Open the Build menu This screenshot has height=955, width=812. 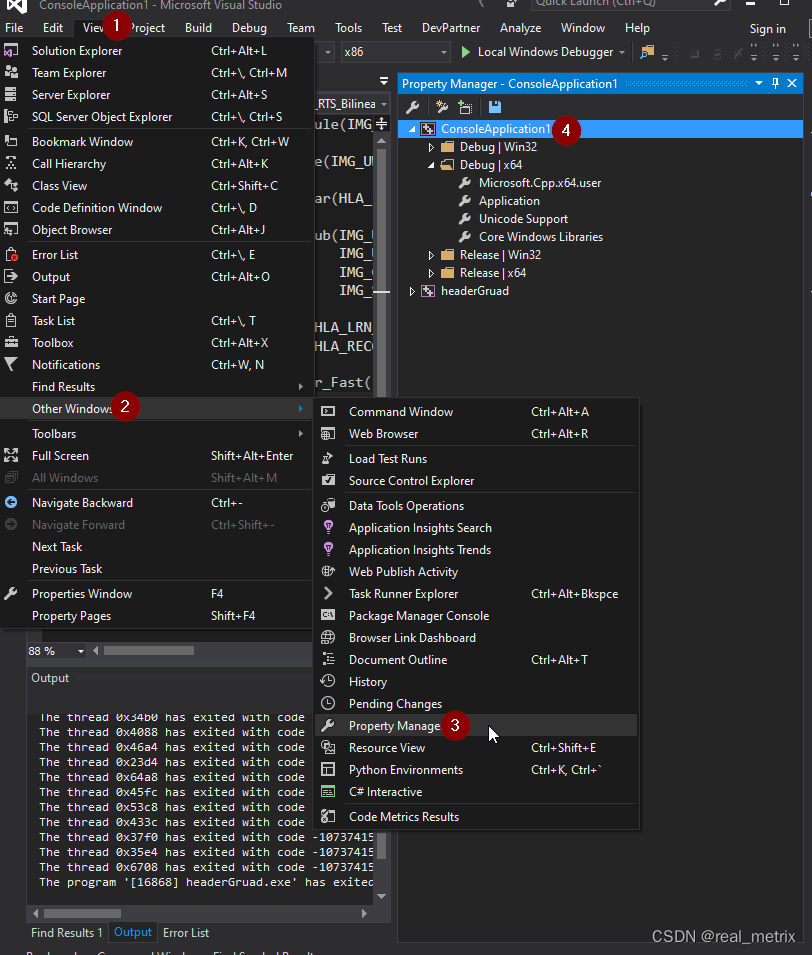pos(198,28)
